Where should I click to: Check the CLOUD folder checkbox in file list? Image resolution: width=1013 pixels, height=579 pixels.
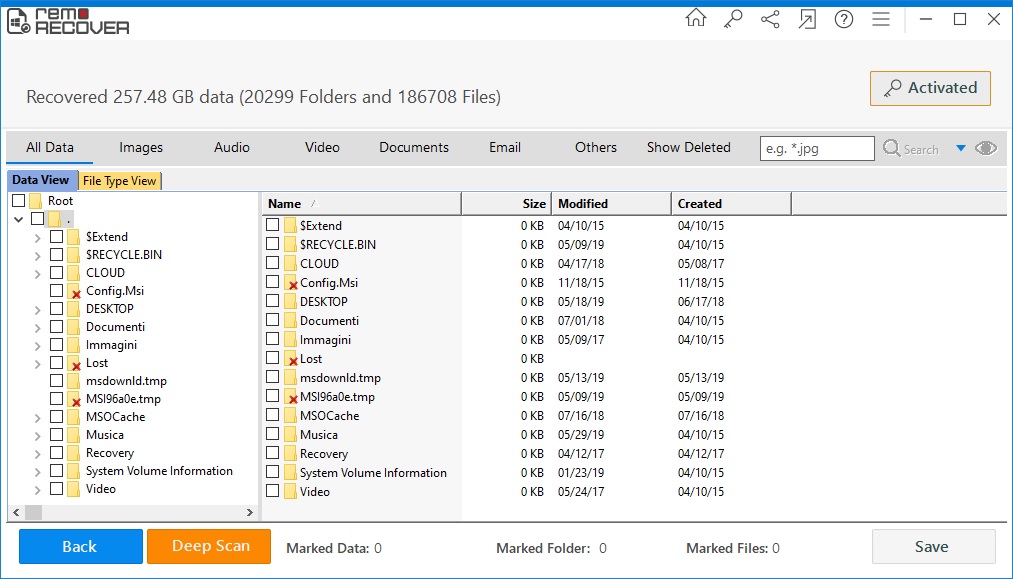pyautogui.click(x=273, y=263)
